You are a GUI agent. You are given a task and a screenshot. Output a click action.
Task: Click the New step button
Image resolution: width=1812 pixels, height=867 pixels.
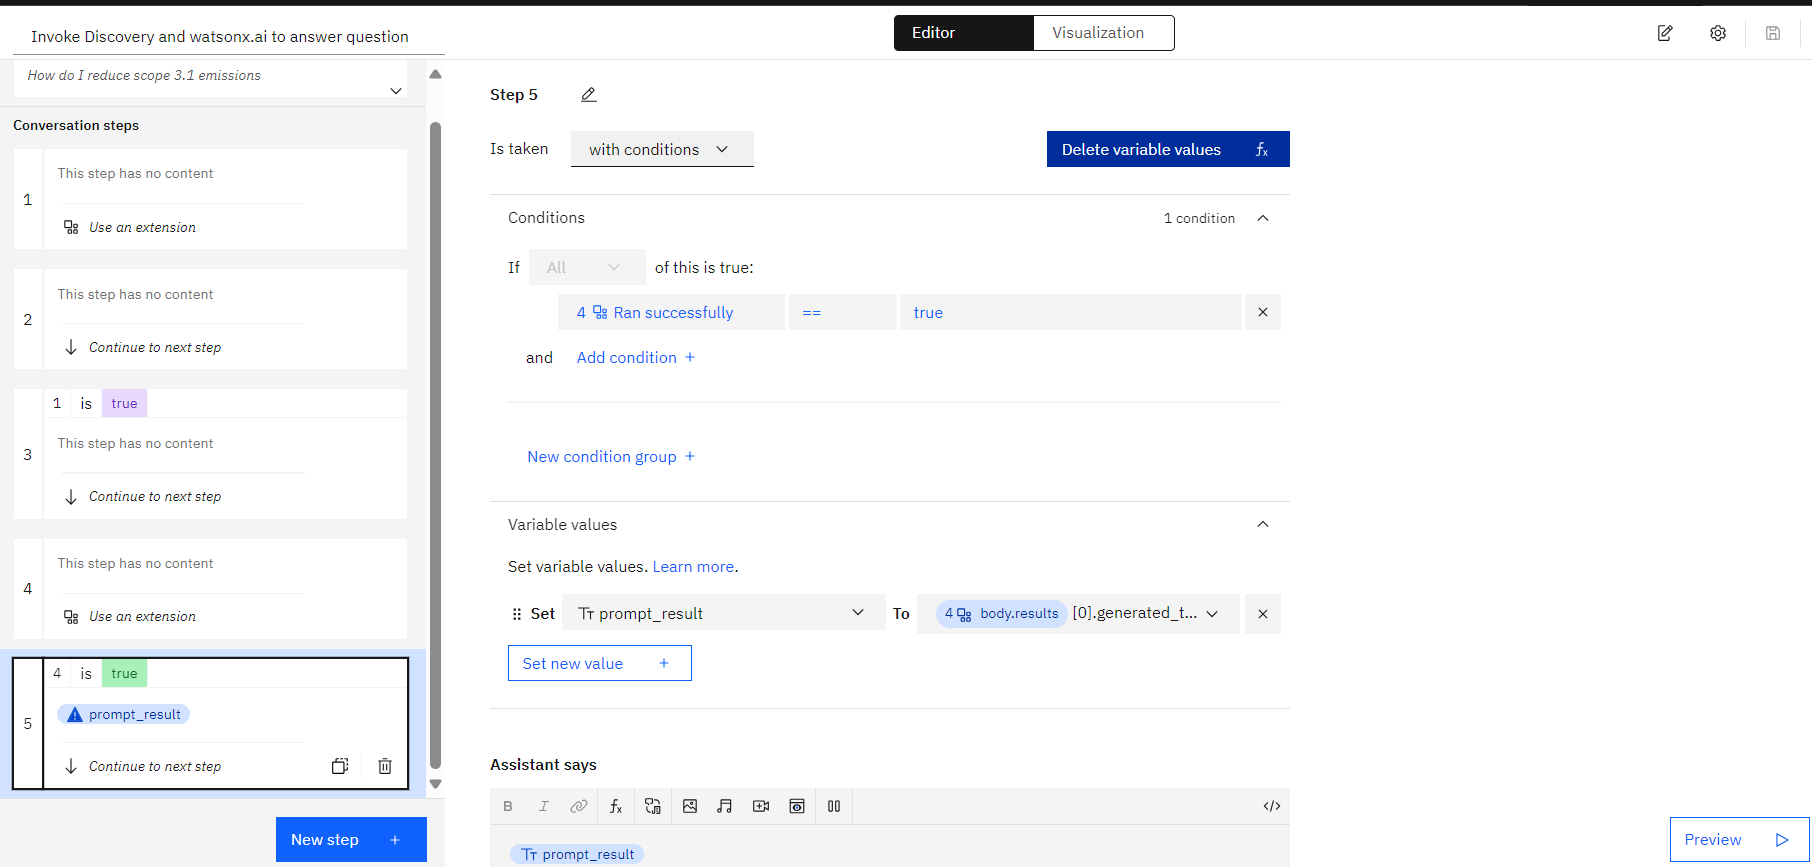(x=351, y=840)
